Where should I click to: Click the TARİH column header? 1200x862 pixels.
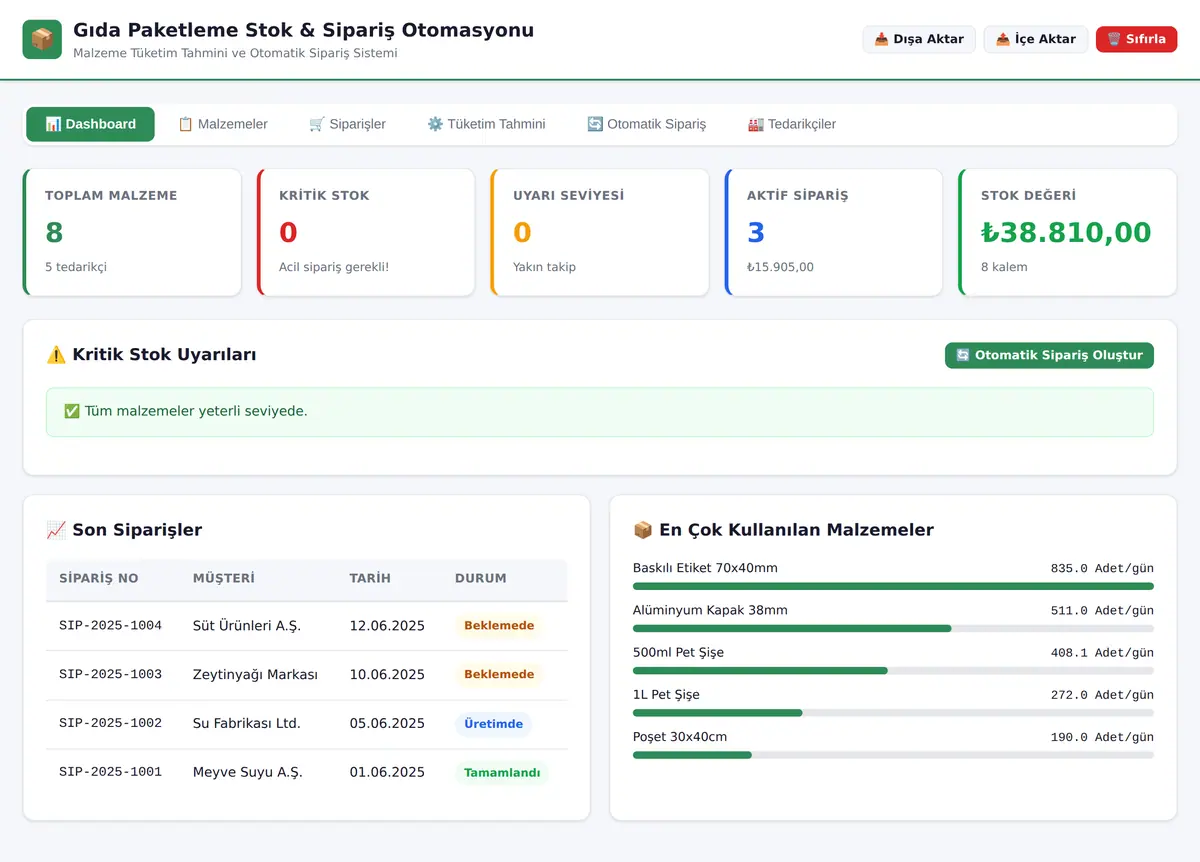[370, 578]
